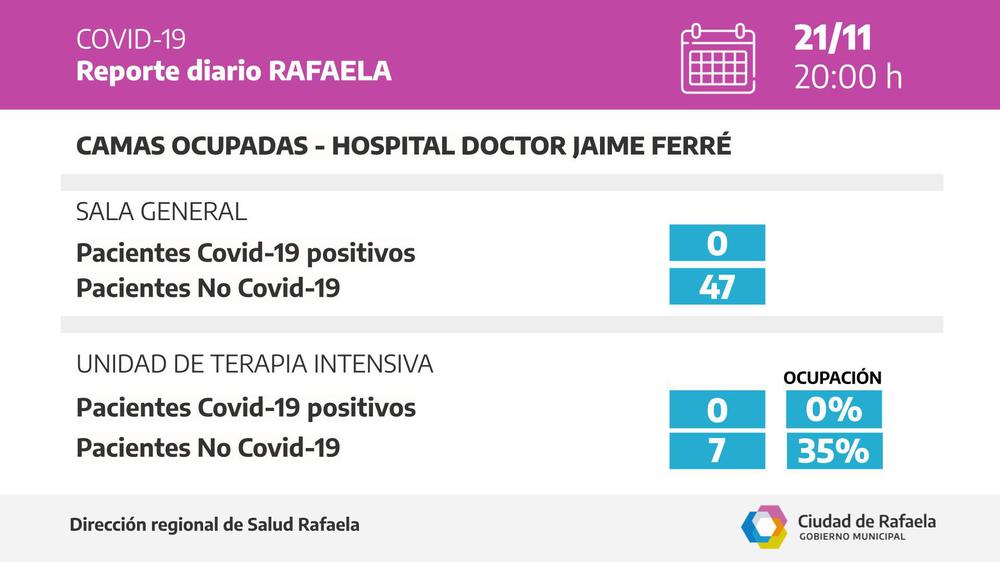
Task: Click the Ciudad de Rafaela hexagon logo
Action: (764, 527)
